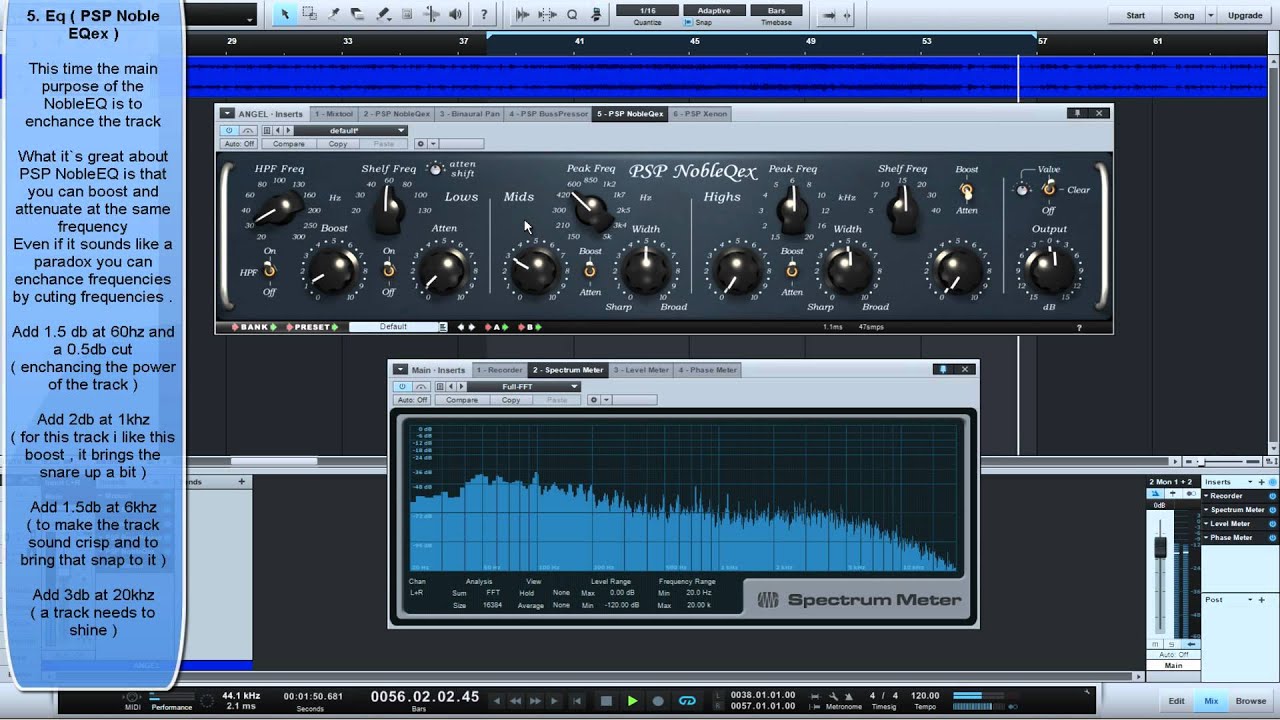
Task: Pin the Spectrum Meter plugin window
Action: pyautogui.click(x=942, y=369)
